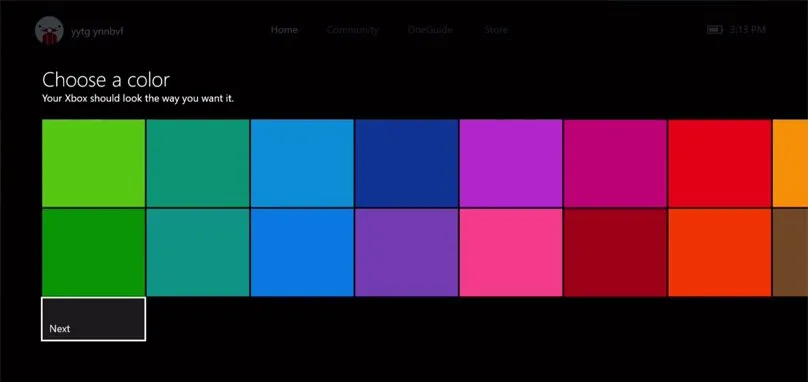The width and height of the screenshot is (808, 382).
Task: Click the 'Choose a color' heading
Action: tap(106, 80)
